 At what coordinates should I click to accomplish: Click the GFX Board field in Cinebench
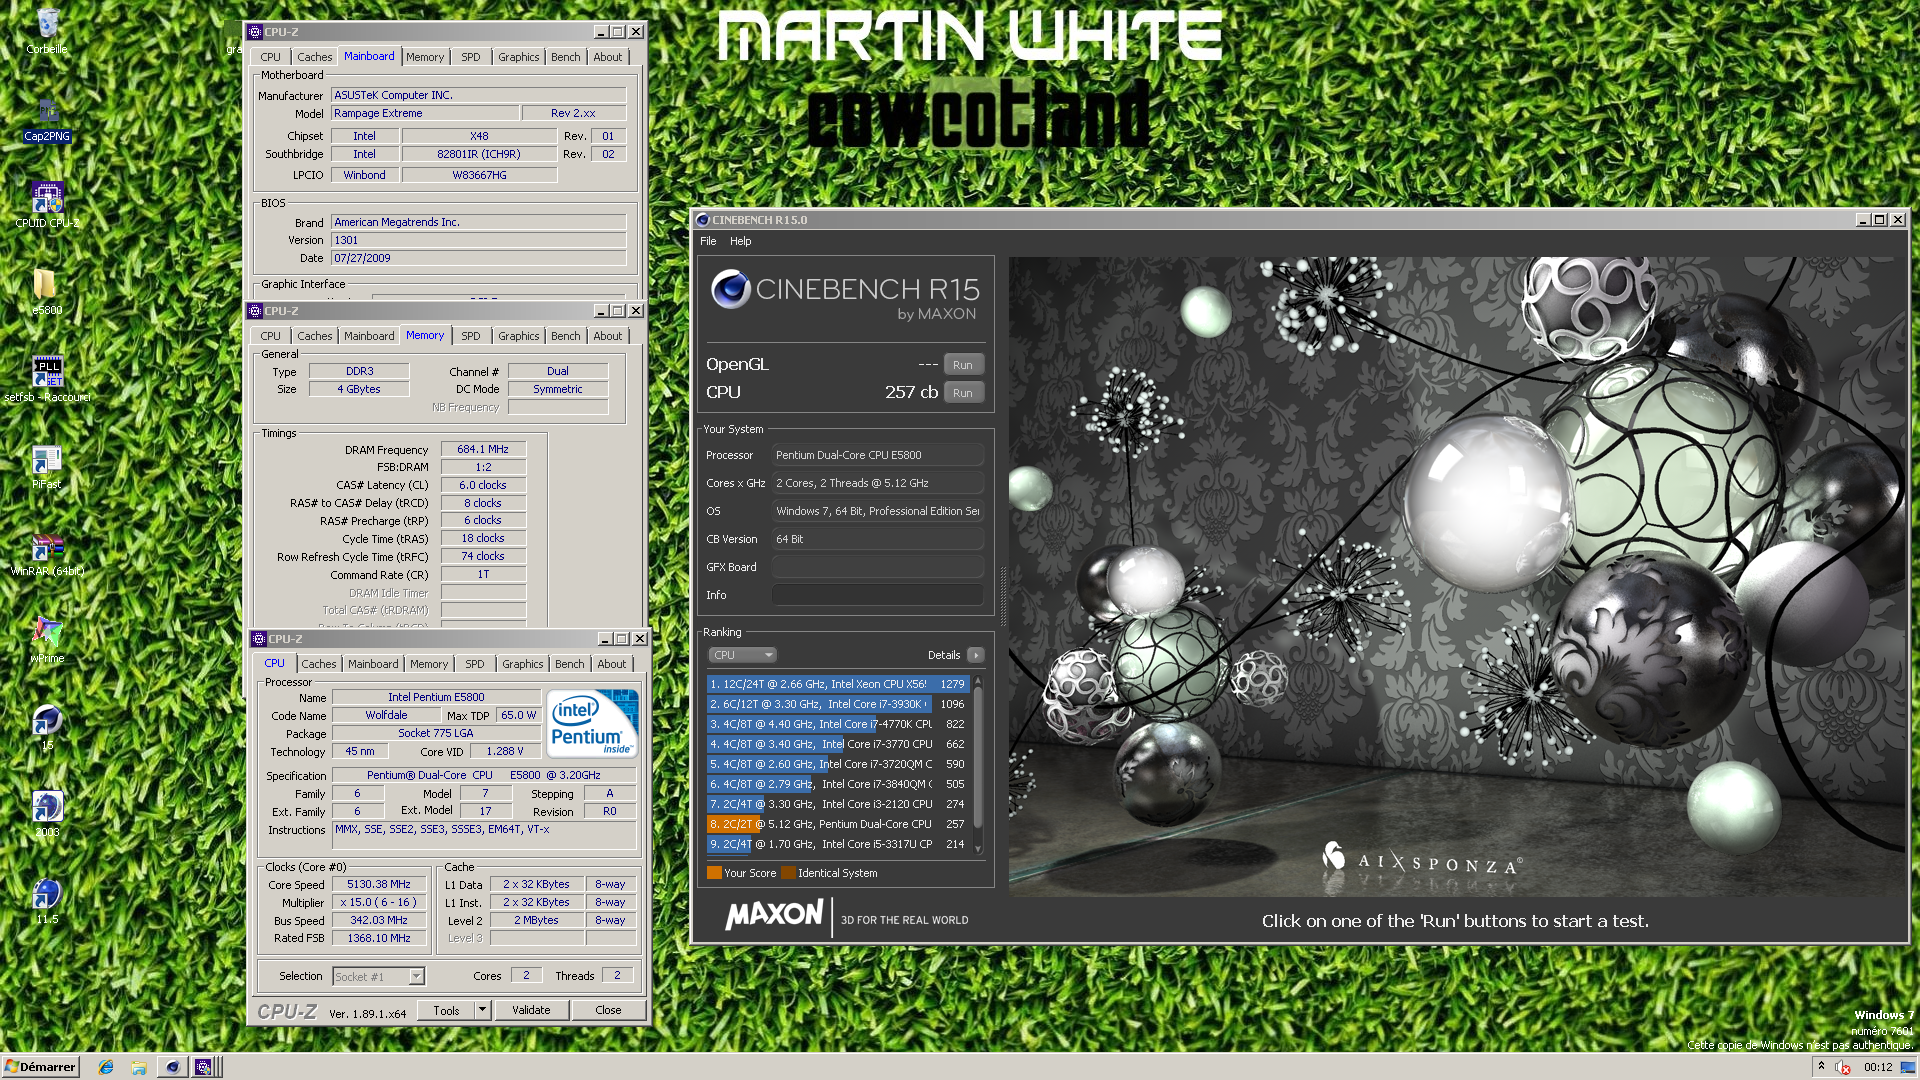877,567
